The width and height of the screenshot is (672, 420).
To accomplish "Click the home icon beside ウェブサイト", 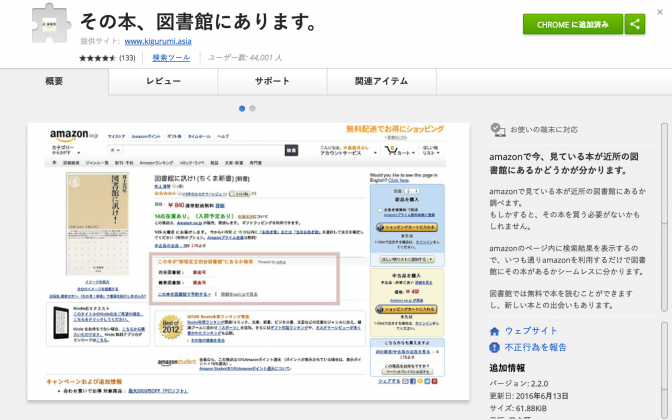I will click(x=495, y=331).
